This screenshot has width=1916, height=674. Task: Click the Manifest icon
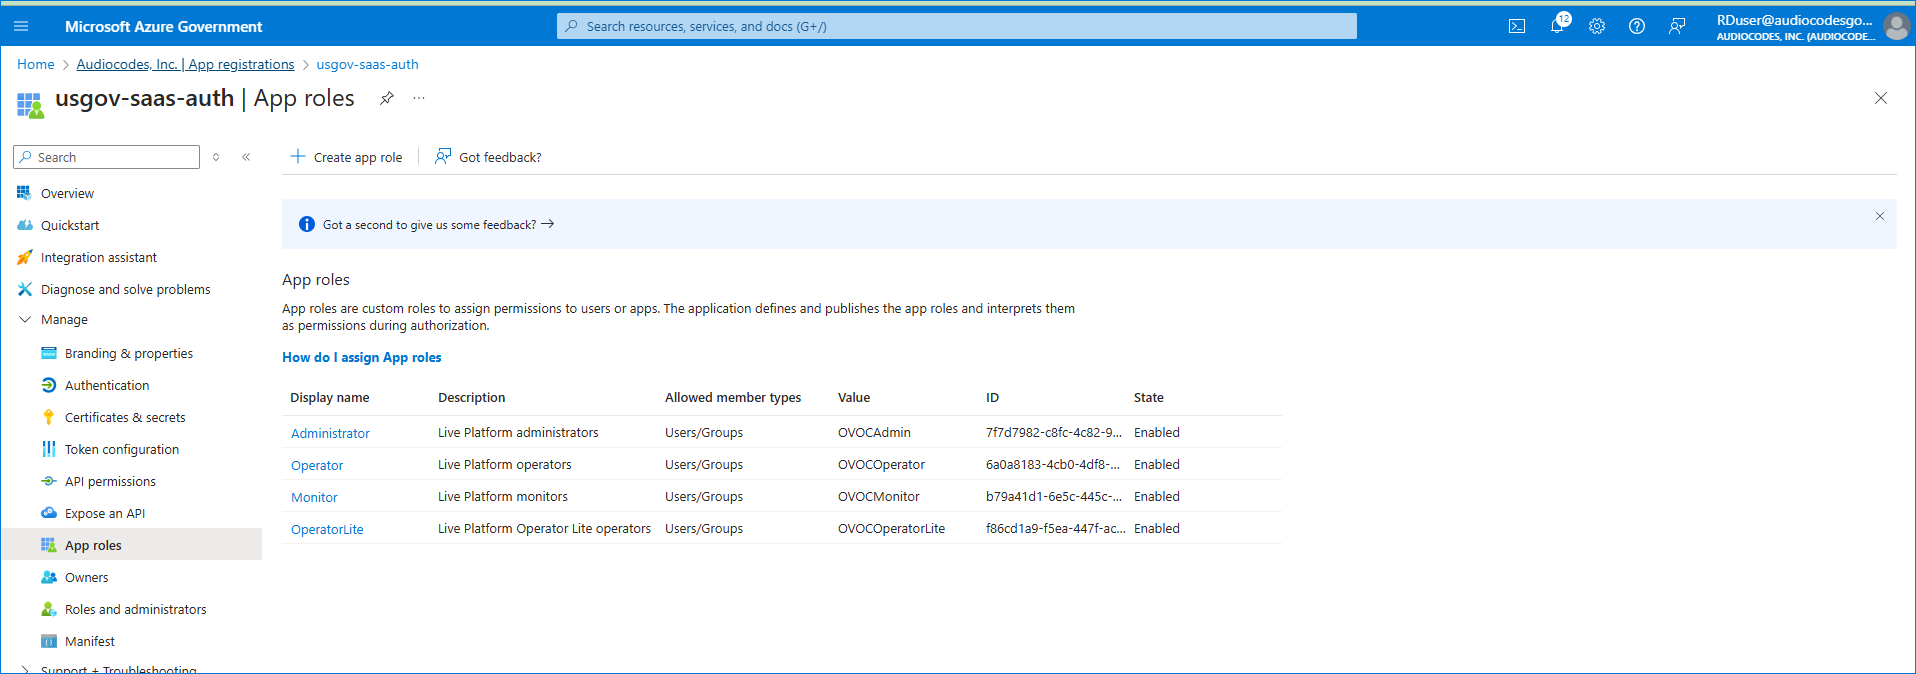48,641
